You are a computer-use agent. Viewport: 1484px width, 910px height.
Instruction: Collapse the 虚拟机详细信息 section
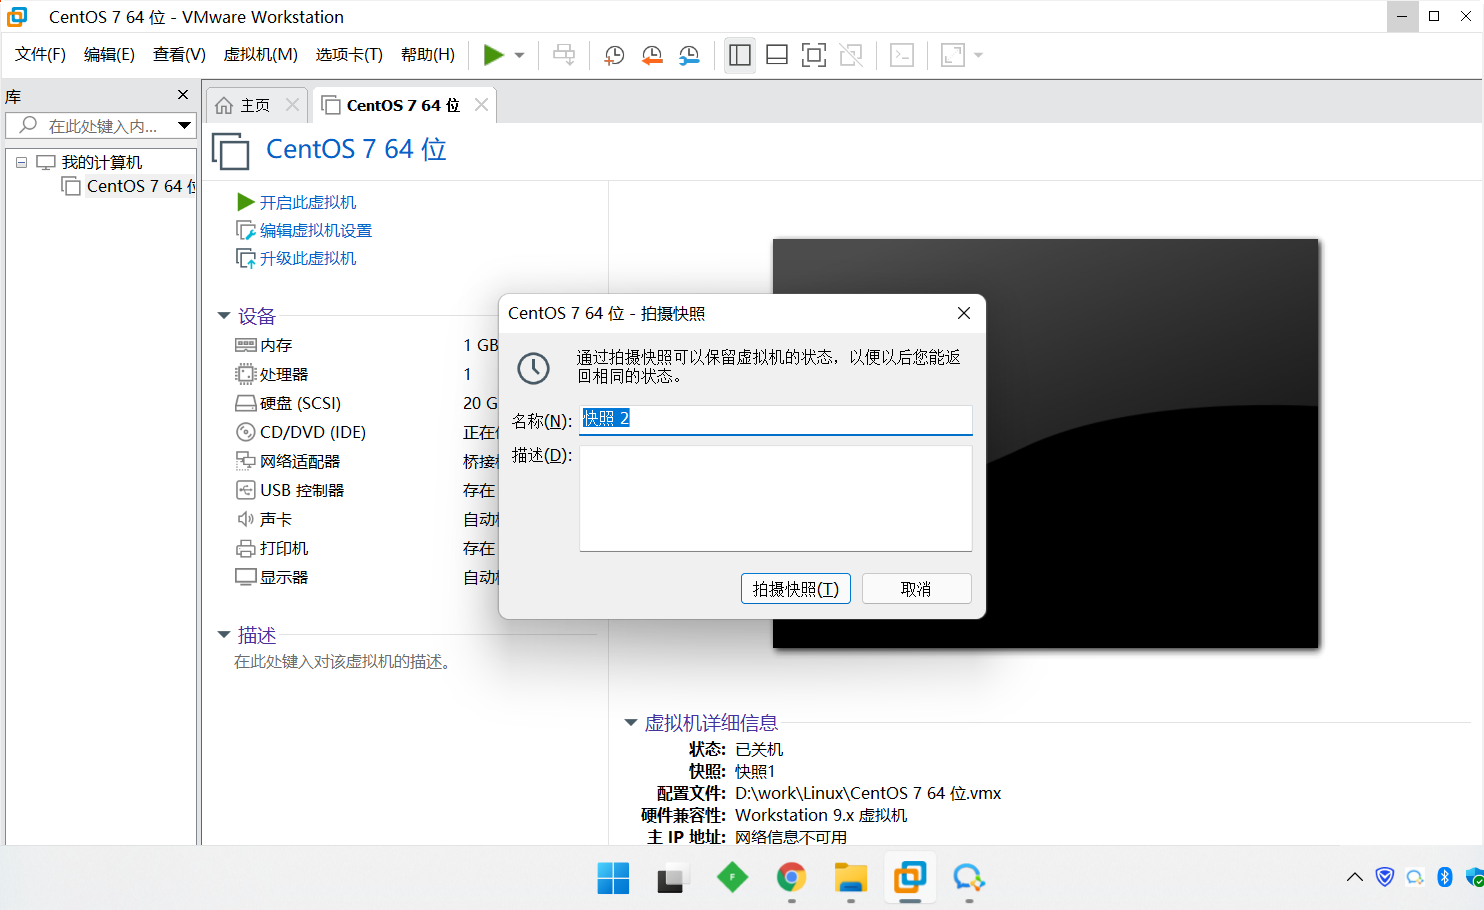click(630, 722)
